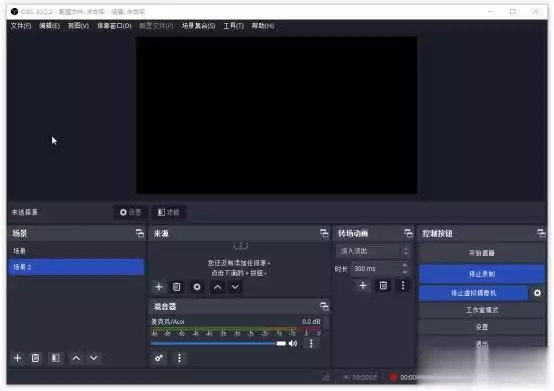This screenshot has width=554, height=391.
Task: Click the 开始直播 button
Action: [482, 253]
